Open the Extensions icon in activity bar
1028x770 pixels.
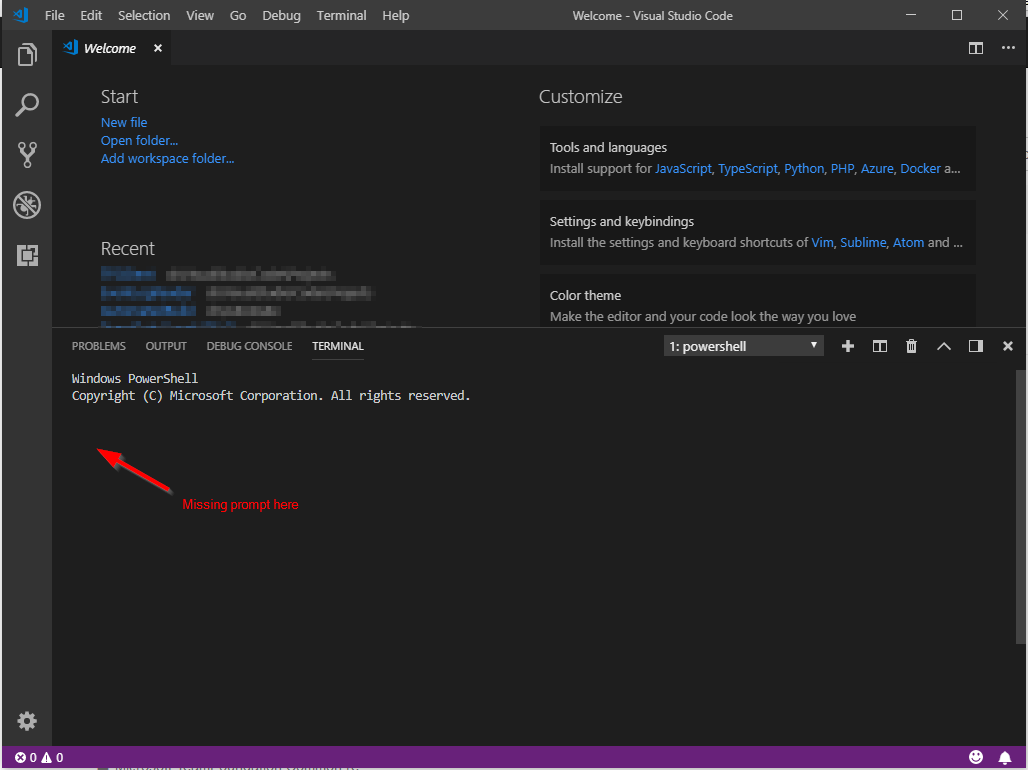pos(26,255)
